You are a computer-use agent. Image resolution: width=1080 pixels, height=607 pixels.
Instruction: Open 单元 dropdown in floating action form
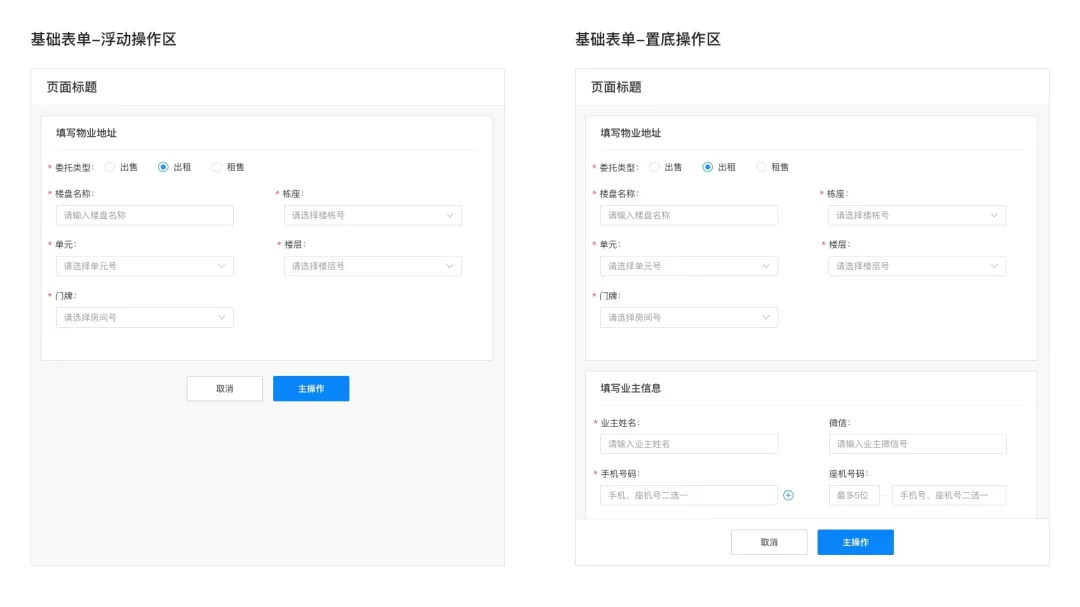click(x=145, y=266)
